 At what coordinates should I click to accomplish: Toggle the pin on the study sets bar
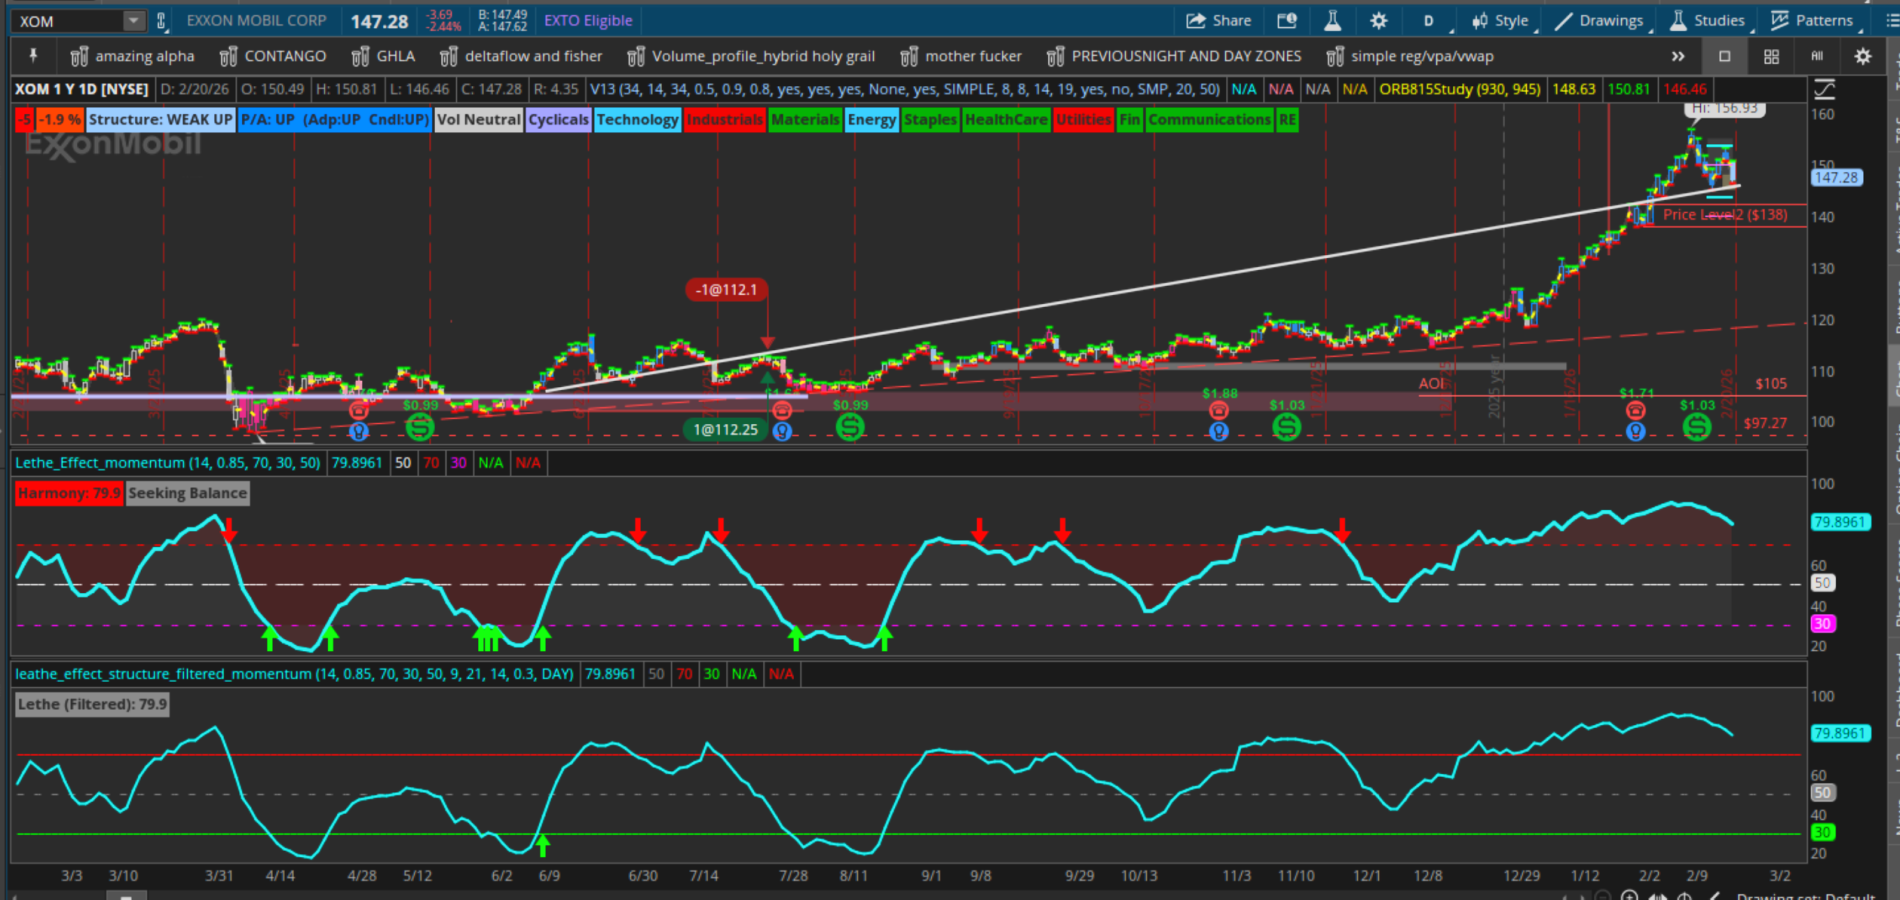click(x=33, y=56)
